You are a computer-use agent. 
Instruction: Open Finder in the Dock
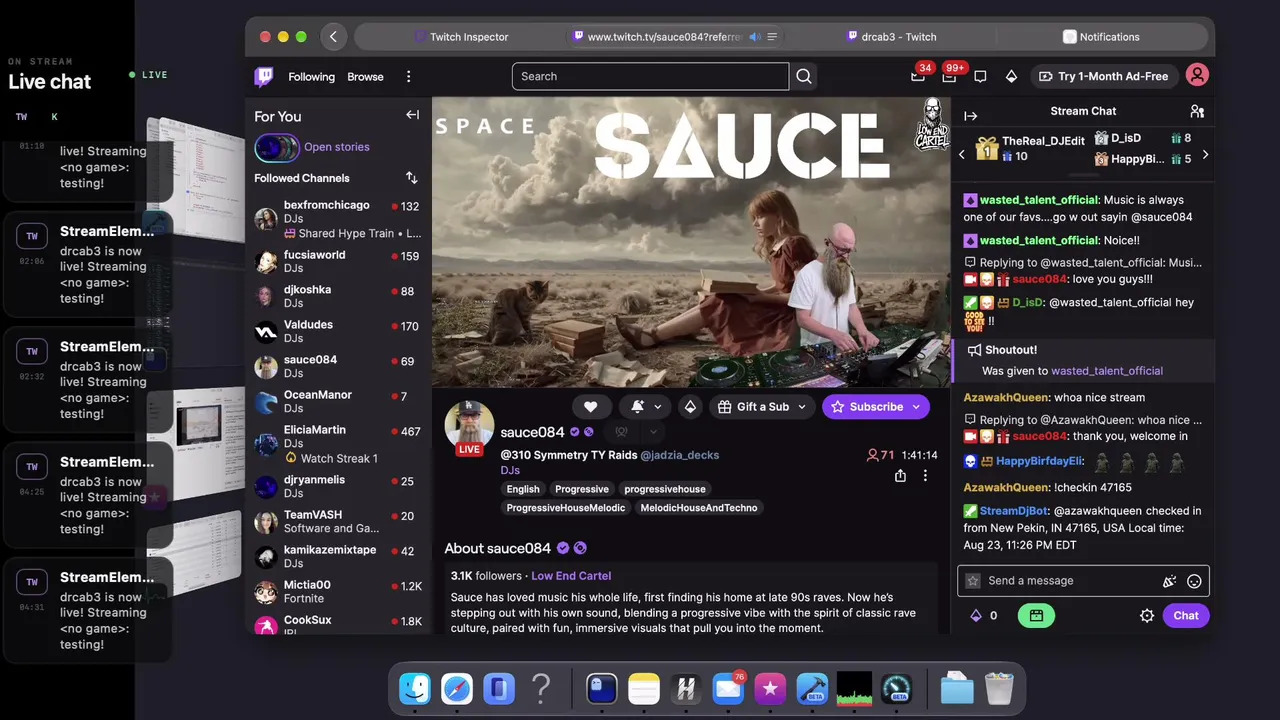click(415, 688)
